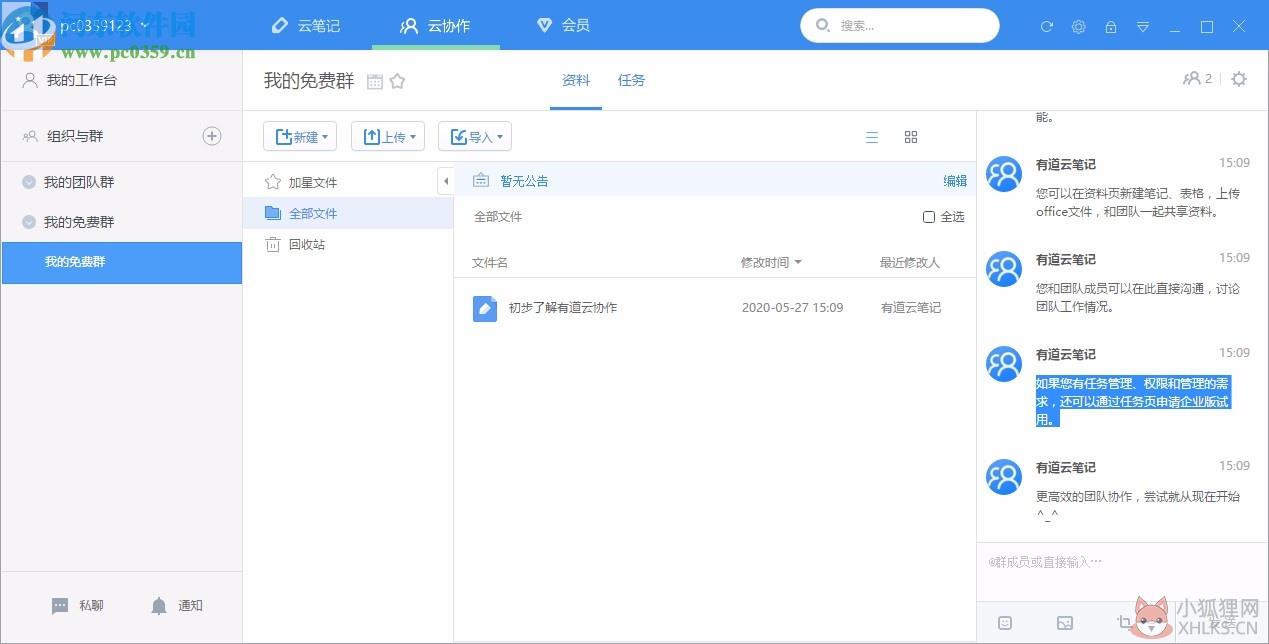The width and height of the screenshot is (1269, 644).
Task: Click the 有道云记 avatar of the 15:09 task-management message
Action: click(1004, 364)
